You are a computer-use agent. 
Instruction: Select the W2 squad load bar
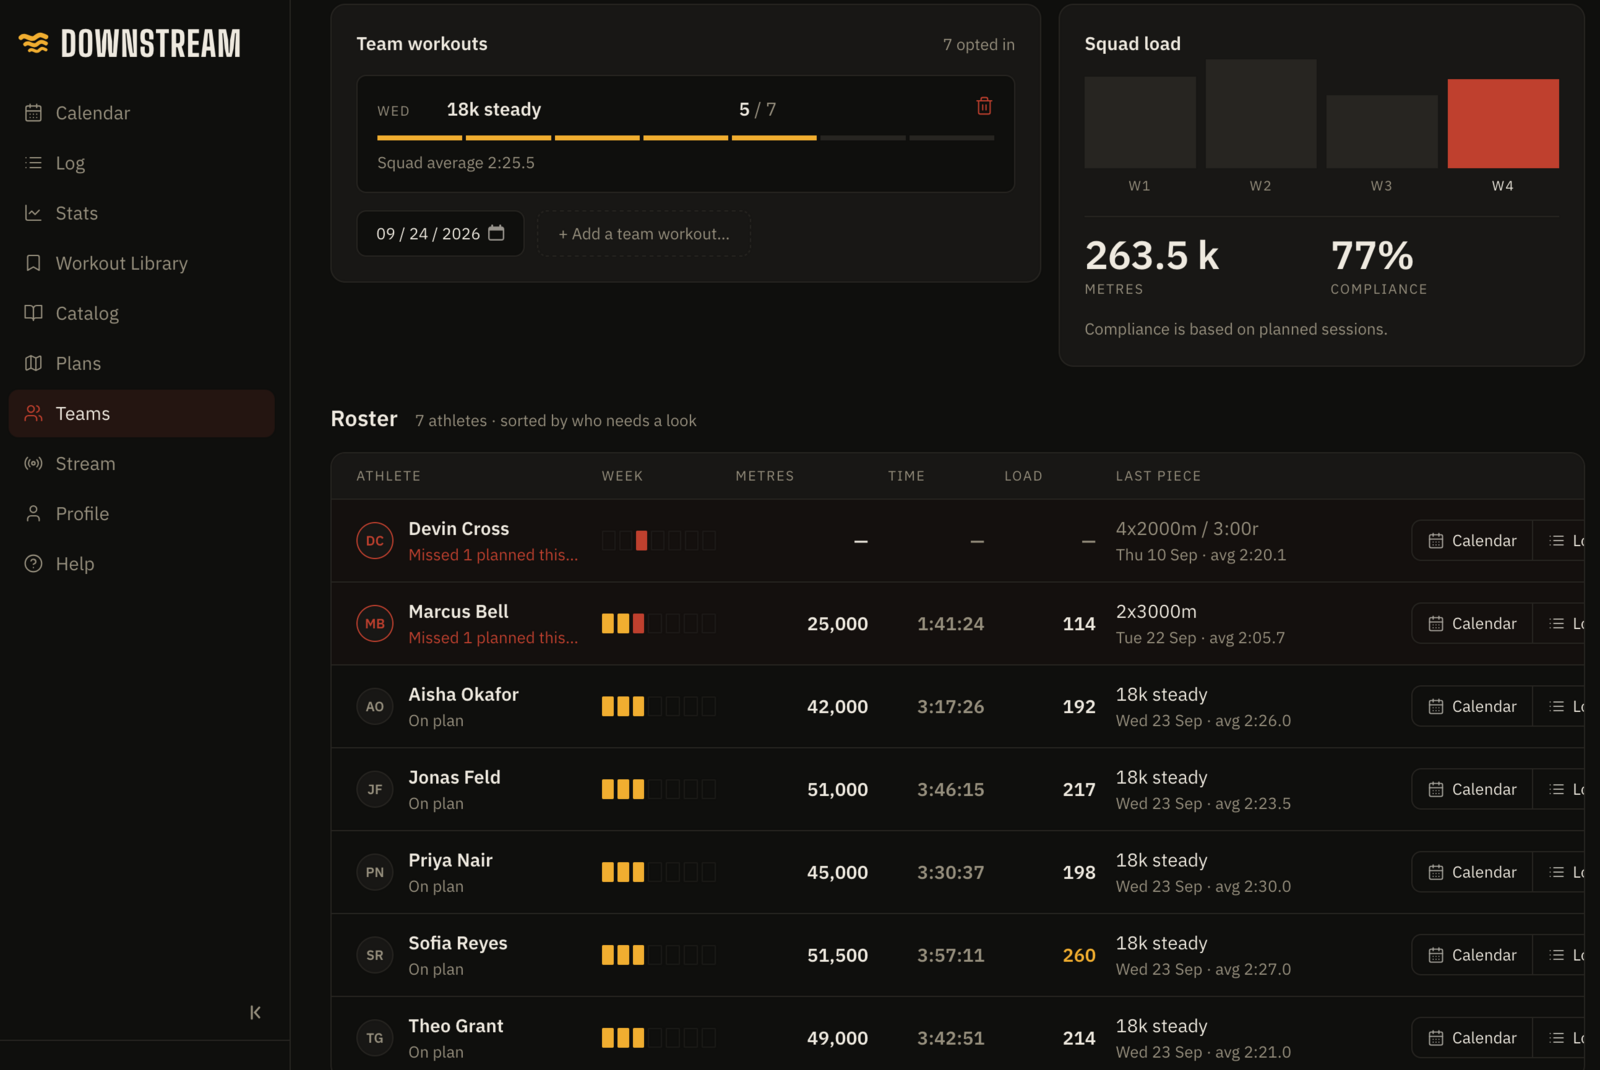1261,114
